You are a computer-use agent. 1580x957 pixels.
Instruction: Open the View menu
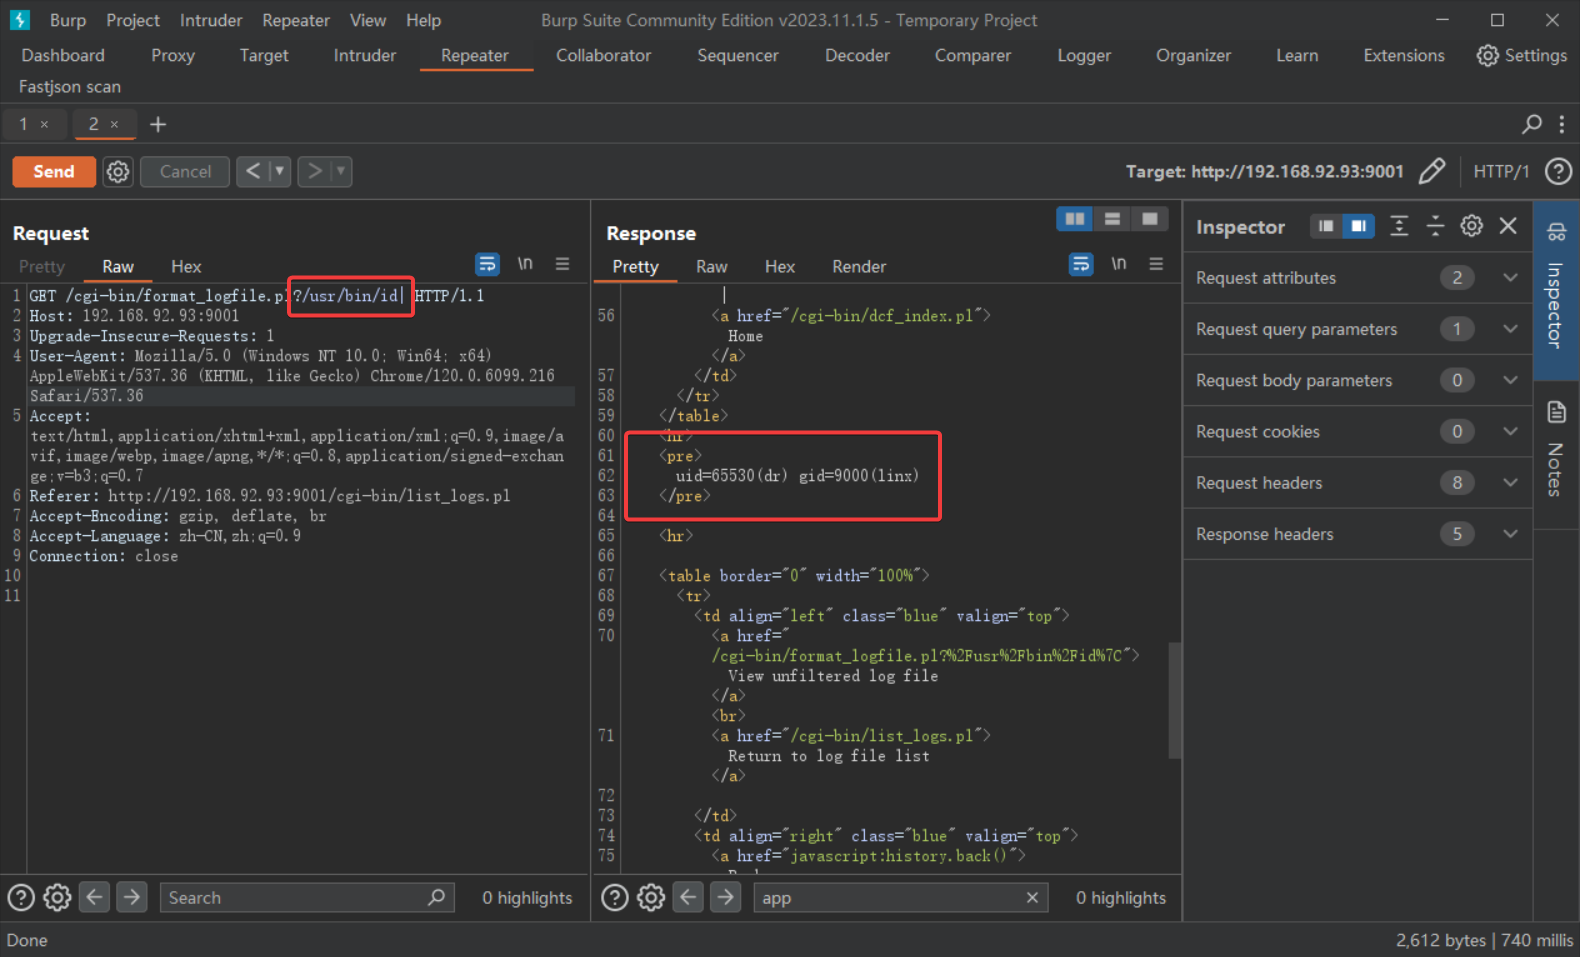(367, 20)
